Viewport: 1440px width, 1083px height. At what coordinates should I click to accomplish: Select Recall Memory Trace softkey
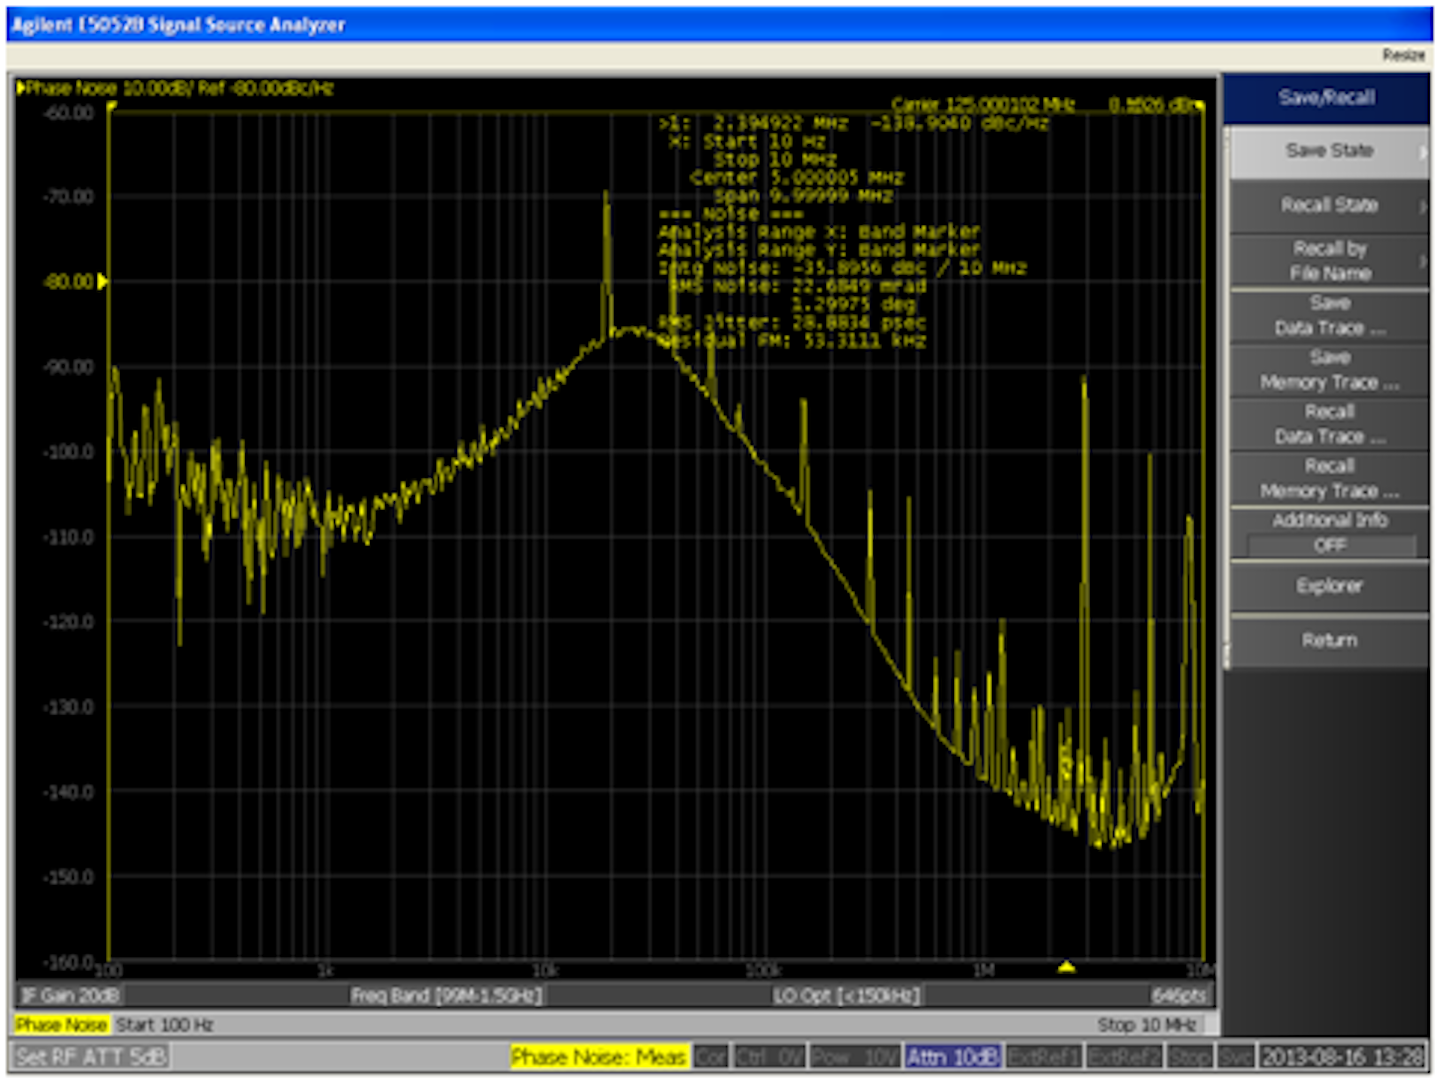coord(1328,478)
